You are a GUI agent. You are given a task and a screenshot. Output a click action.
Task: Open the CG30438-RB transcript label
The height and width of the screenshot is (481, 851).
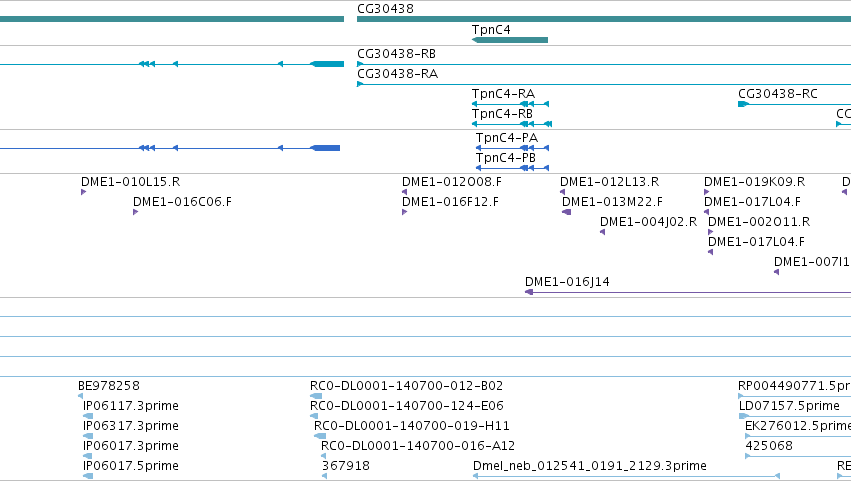click(x=396, y=54)
